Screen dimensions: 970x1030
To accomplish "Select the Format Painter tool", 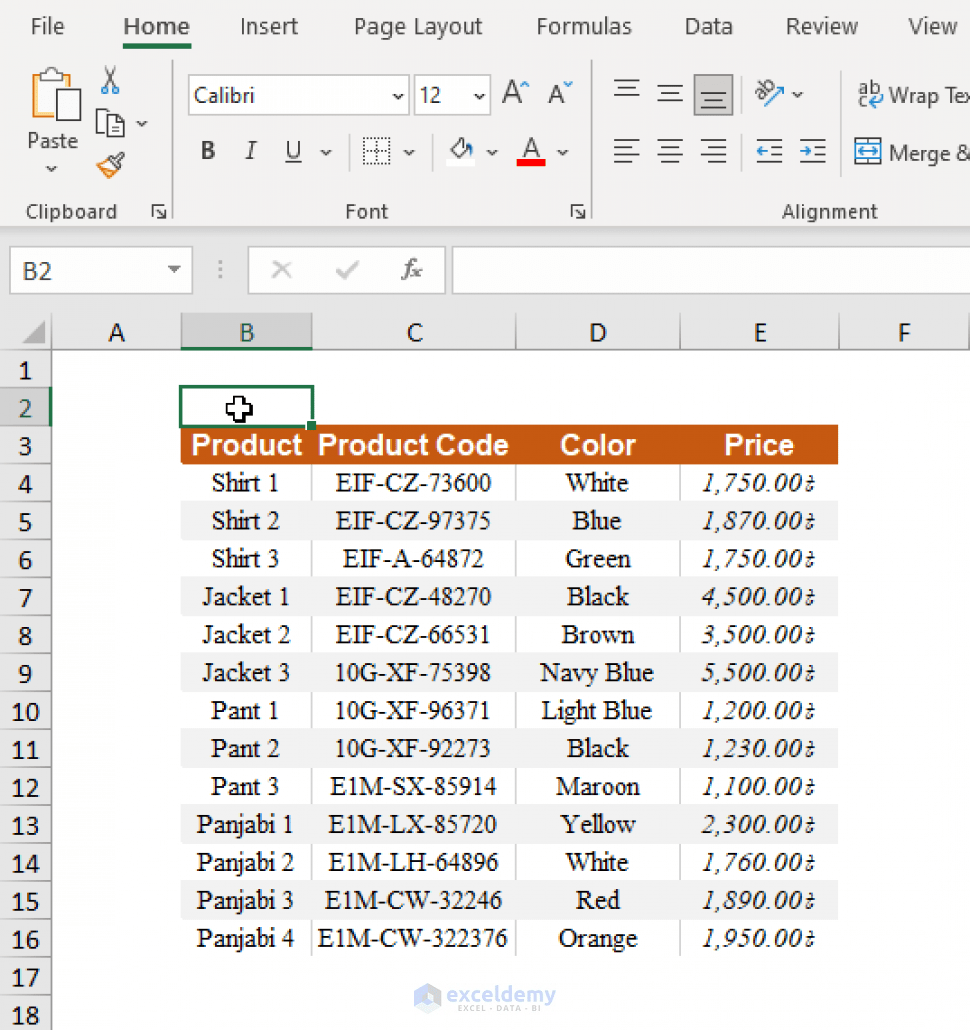I will pyautogui.click(x=108, y=163).
